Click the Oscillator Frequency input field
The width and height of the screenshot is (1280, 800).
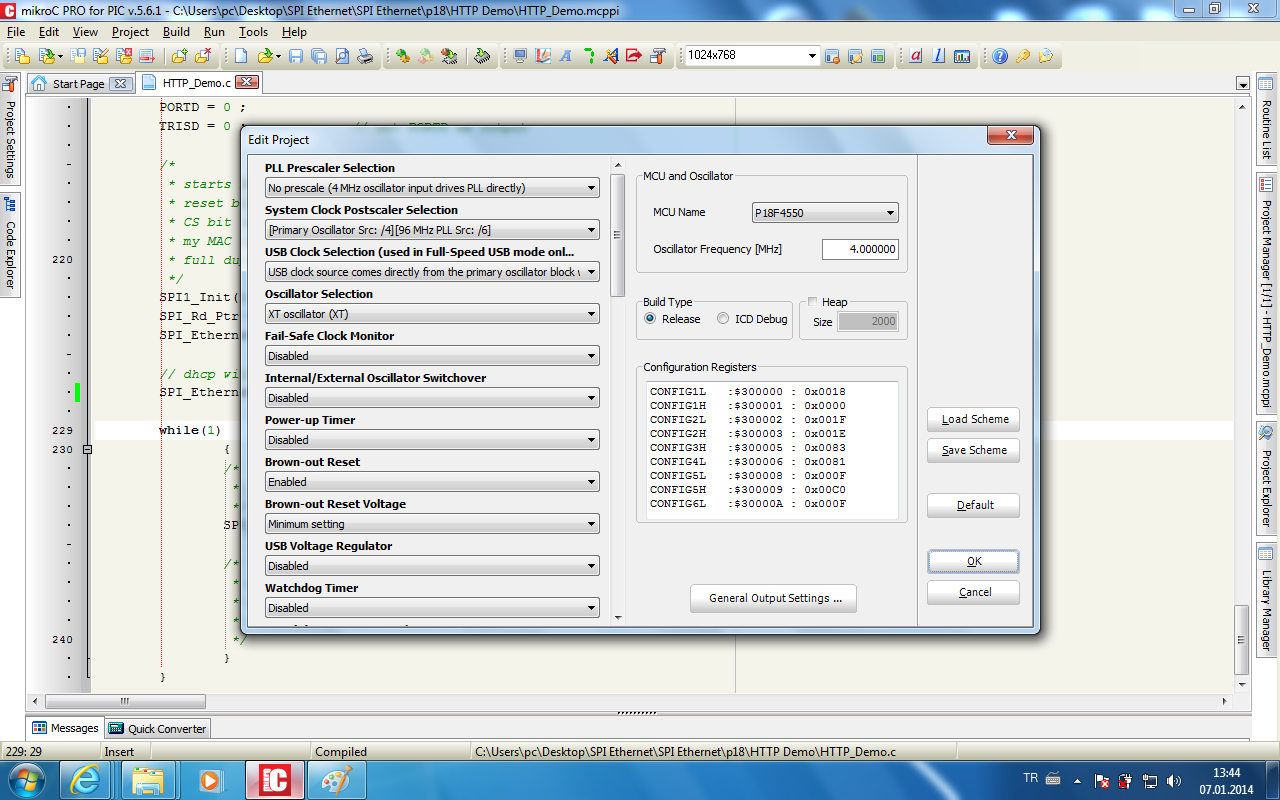pyautogui.click(x=860, y=249)
